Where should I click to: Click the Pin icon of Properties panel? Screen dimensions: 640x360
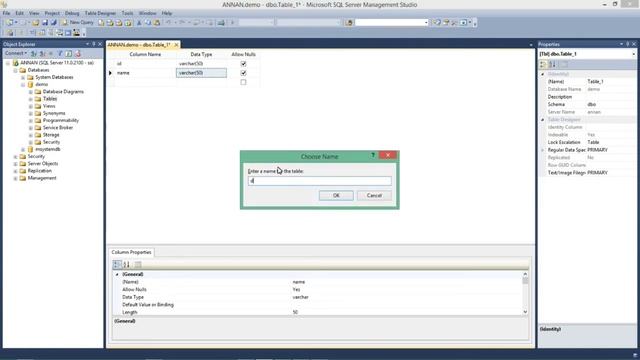628,44
